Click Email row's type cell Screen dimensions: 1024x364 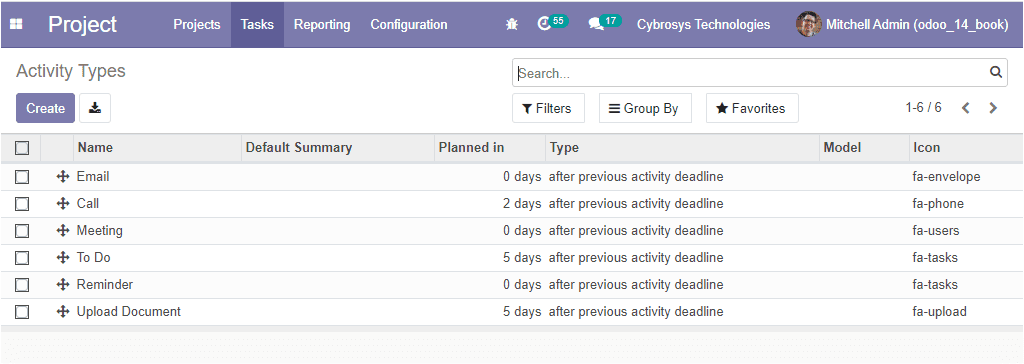636,176
